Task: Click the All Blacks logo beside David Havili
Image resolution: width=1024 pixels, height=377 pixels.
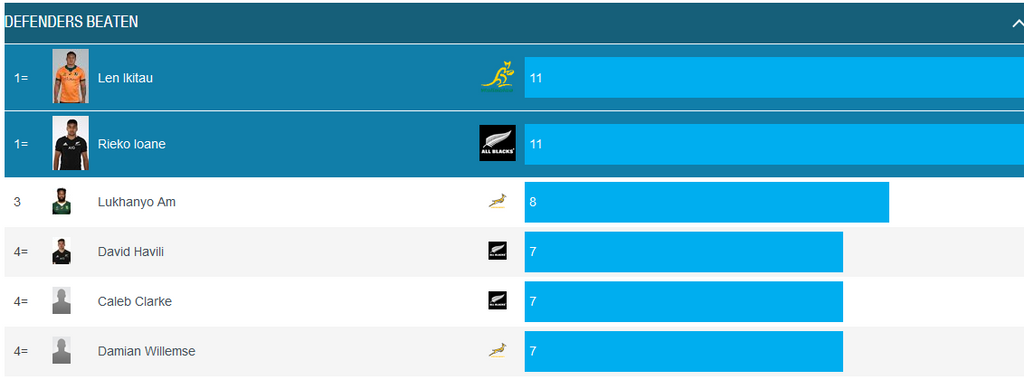Action: coord(498,251)
